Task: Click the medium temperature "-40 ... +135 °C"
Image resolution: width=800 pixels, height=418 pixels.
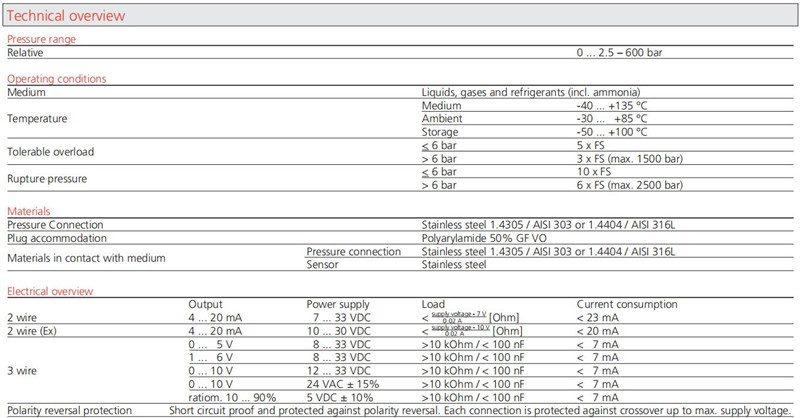Action: click(612, 105)
